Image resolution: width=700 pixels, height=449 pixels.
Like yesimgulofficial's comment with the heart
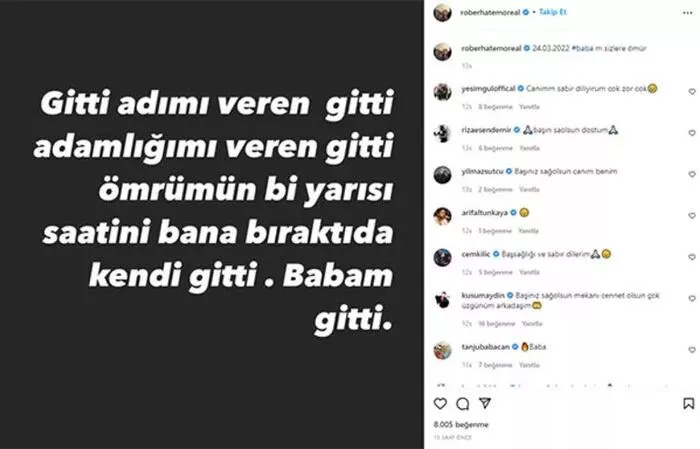pos(692,91)
